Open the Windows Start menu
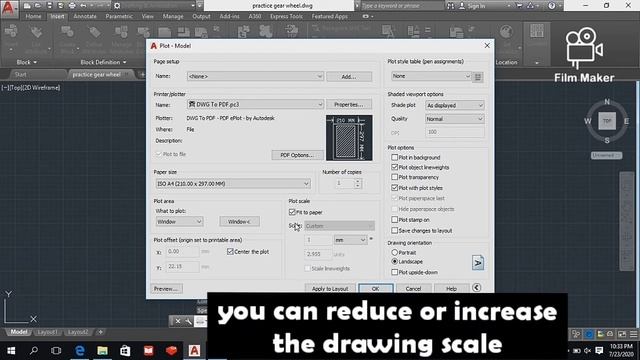 tap(11, 350)
